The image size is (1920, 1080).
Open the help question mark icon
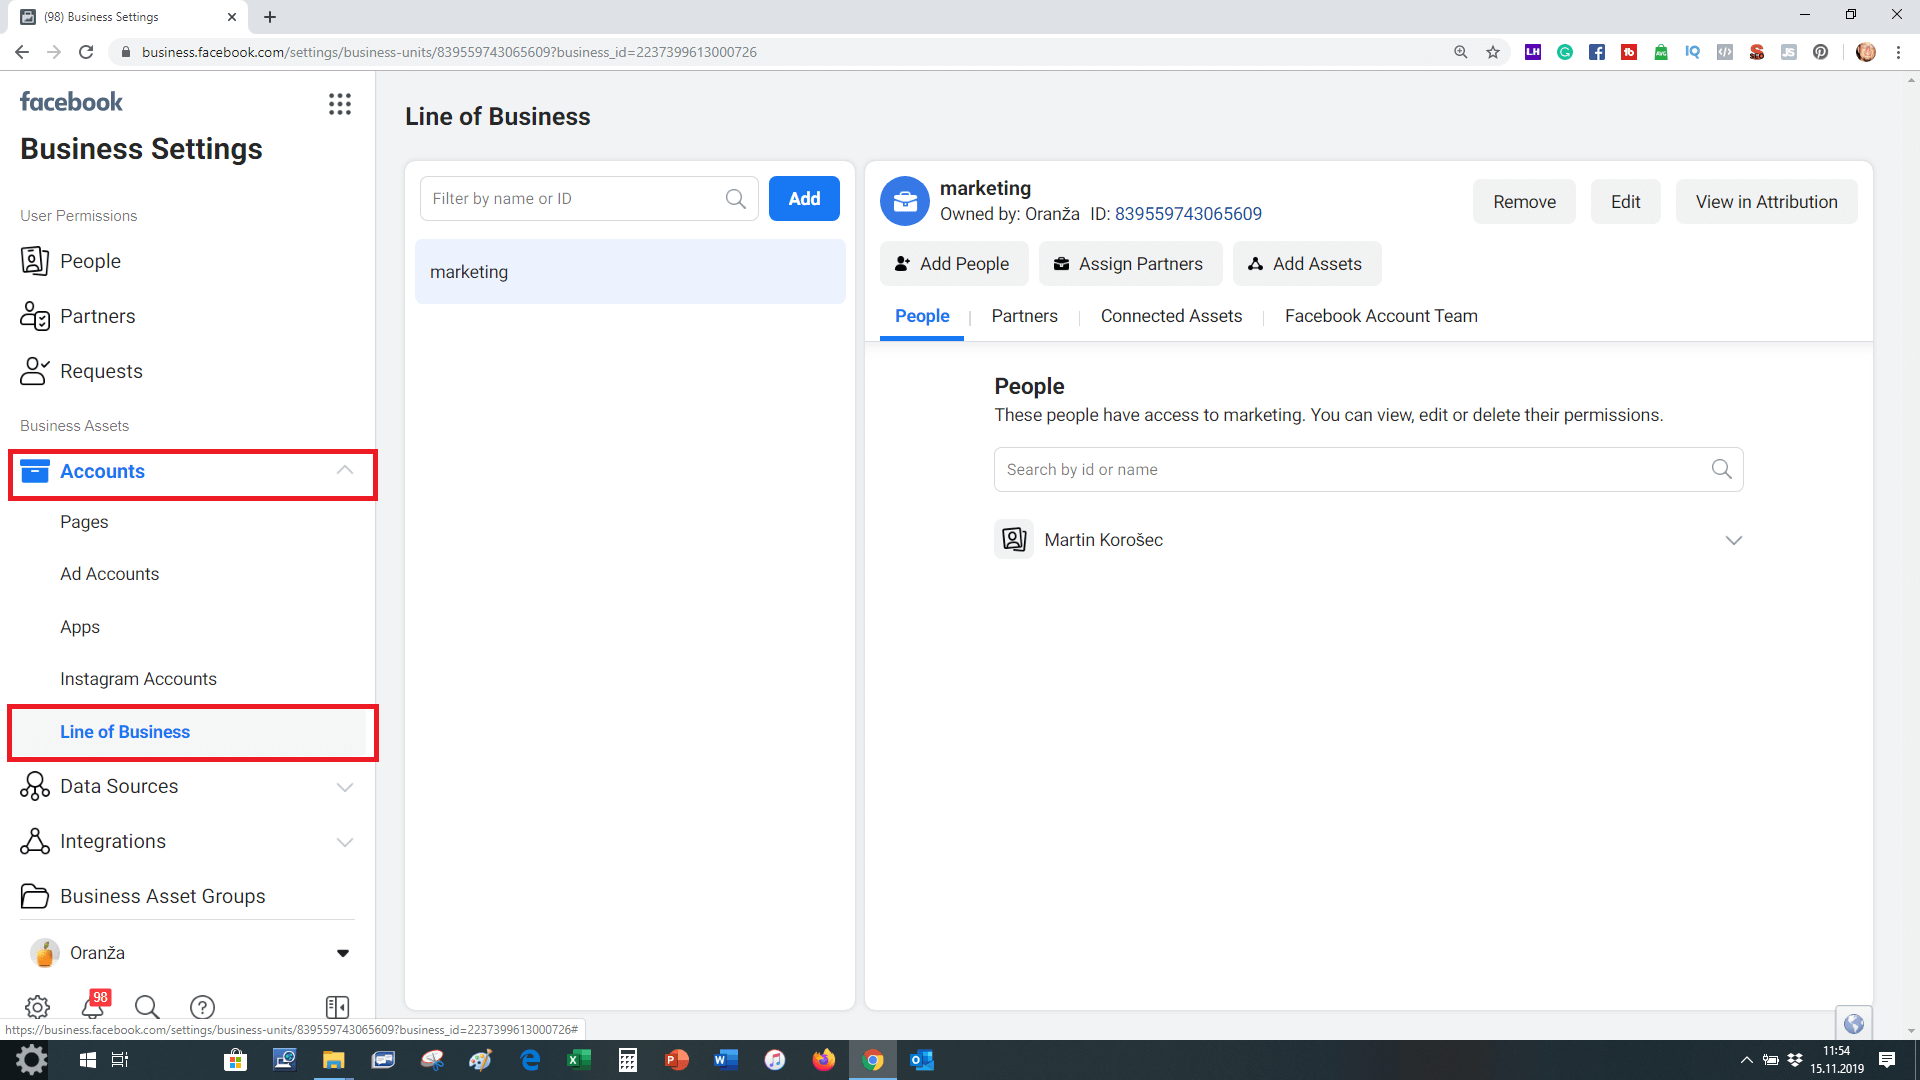[x=202, y=1007]
